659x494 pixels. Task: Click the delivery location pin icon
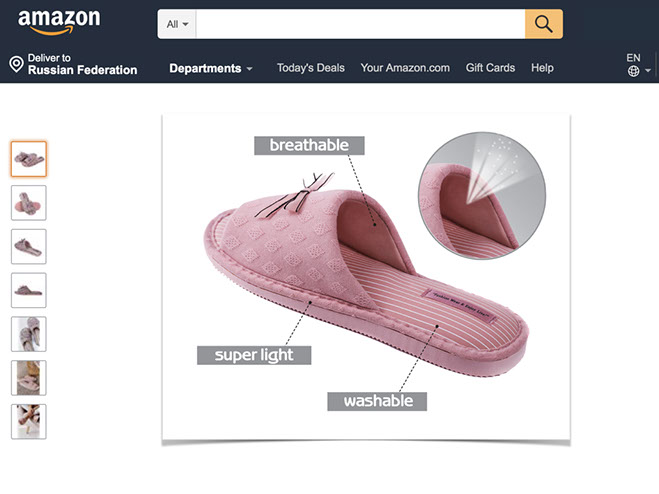[x=16, y=64]
